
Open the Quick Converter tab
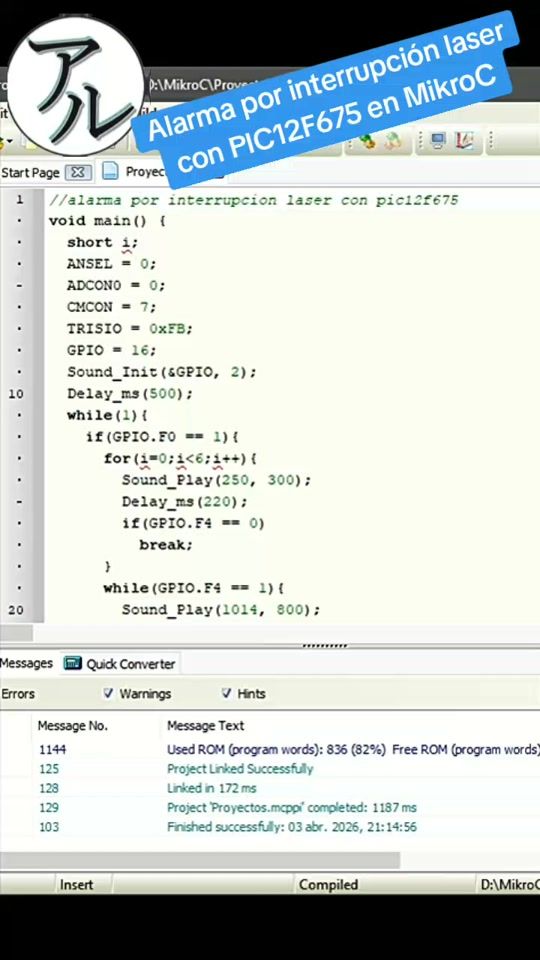(120, 664)
